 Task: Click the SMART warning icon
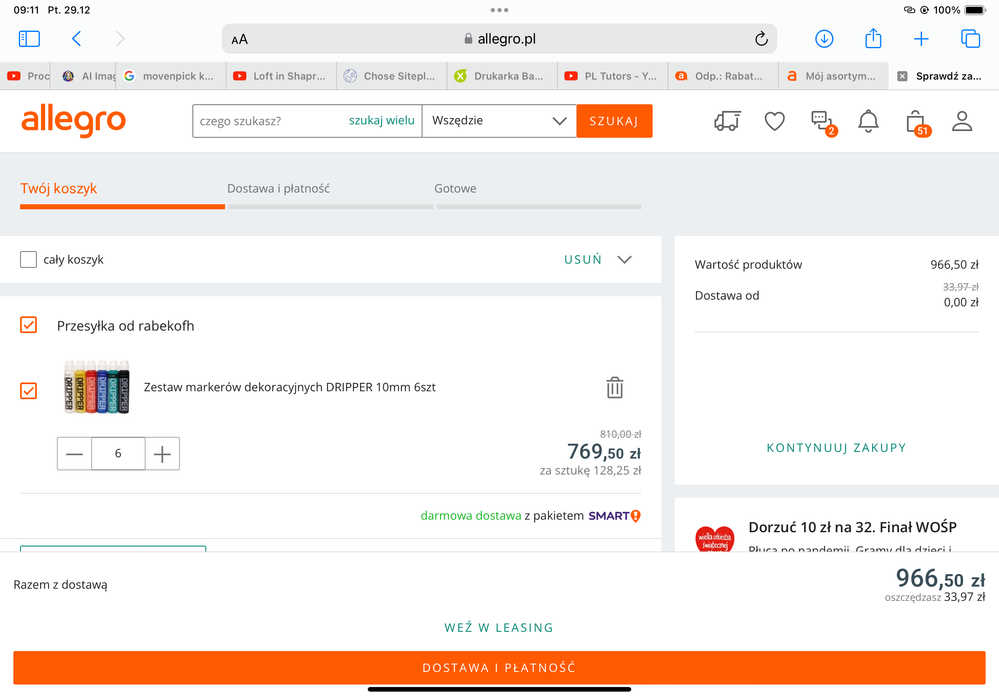635,516
